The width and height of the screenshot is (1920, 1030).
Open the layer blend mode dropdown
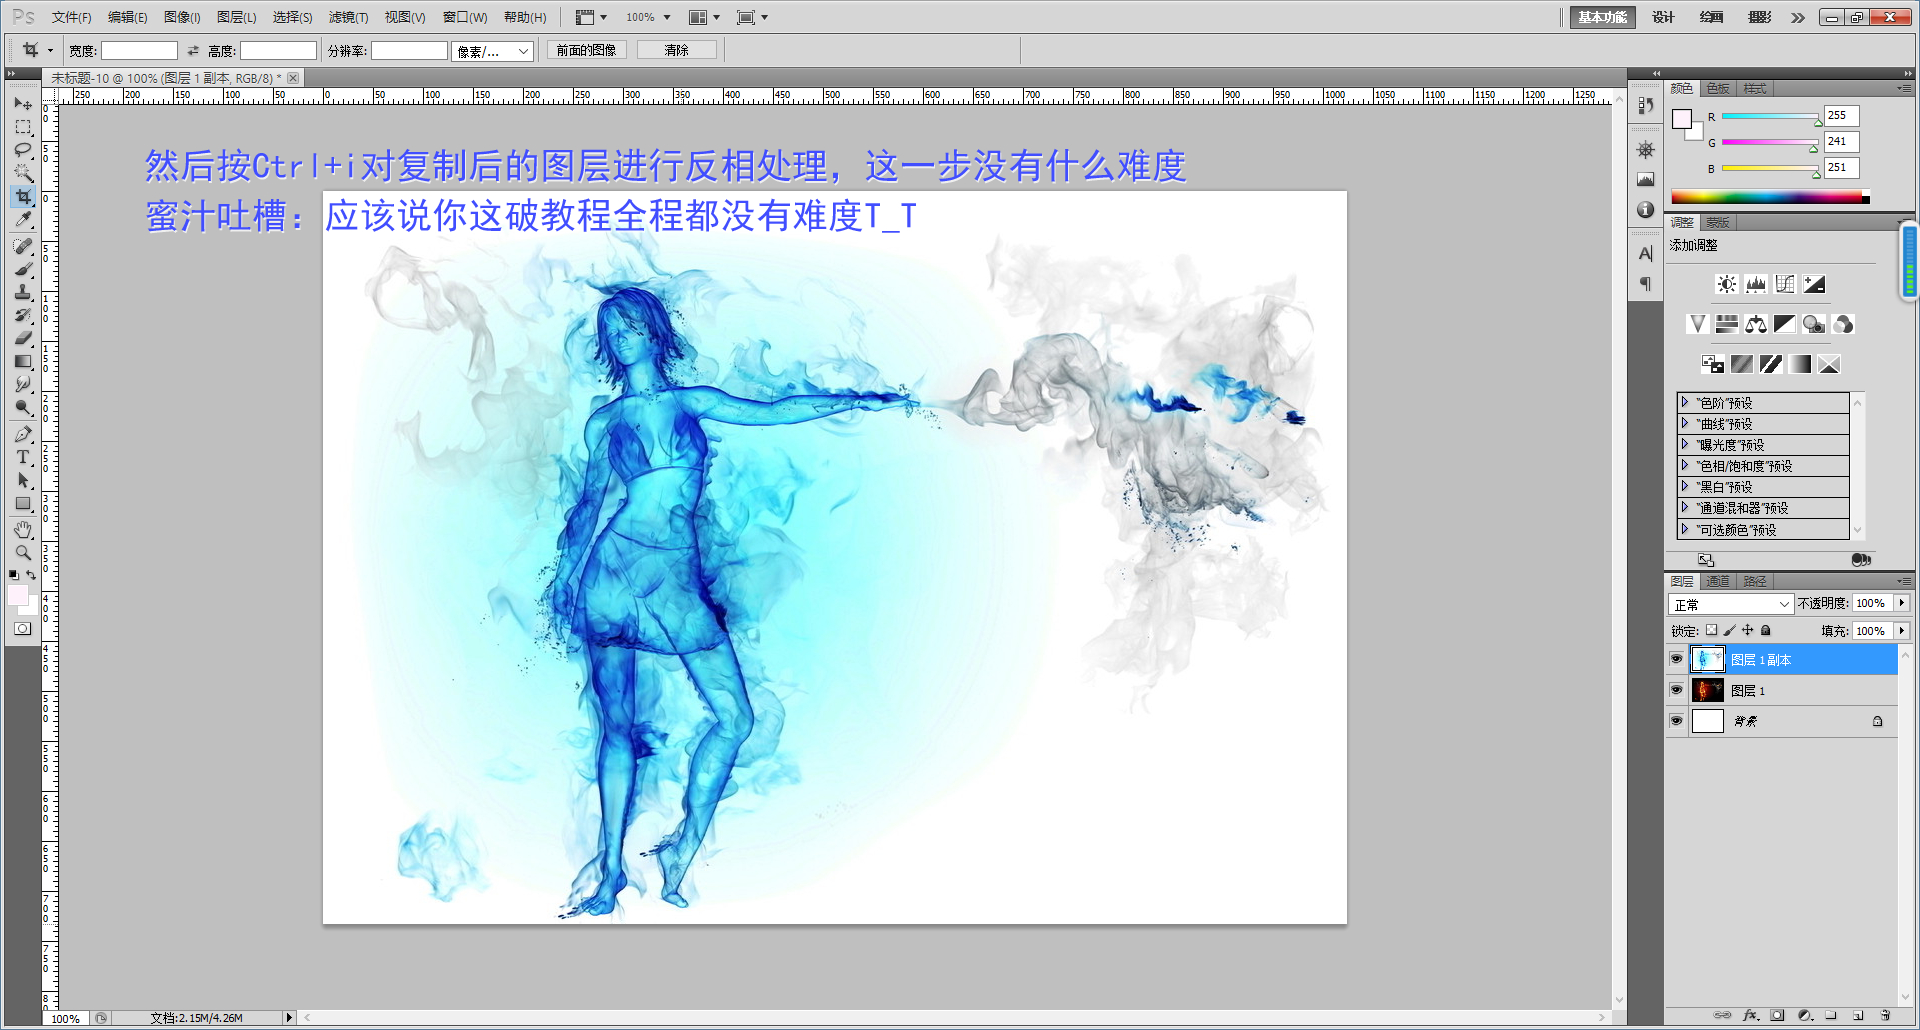tap(1731, 604)
